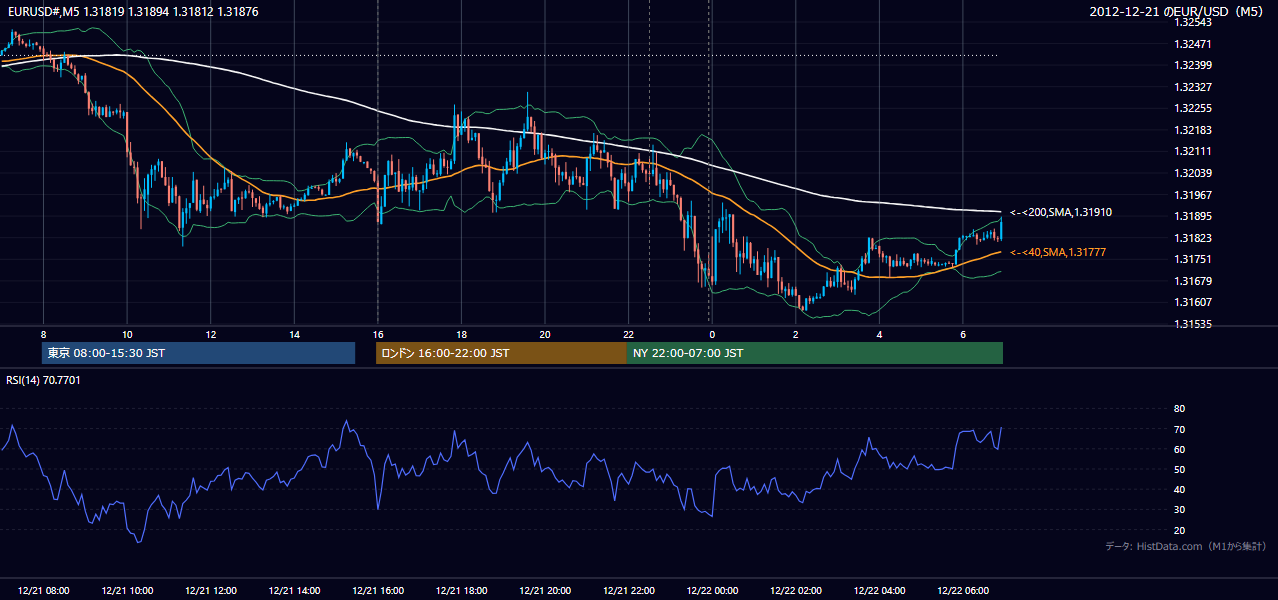Select the Tokyo 08:00-15:30 JST session bar
Viewport: 1278px width, 600px height.
[x=198, y=353]
